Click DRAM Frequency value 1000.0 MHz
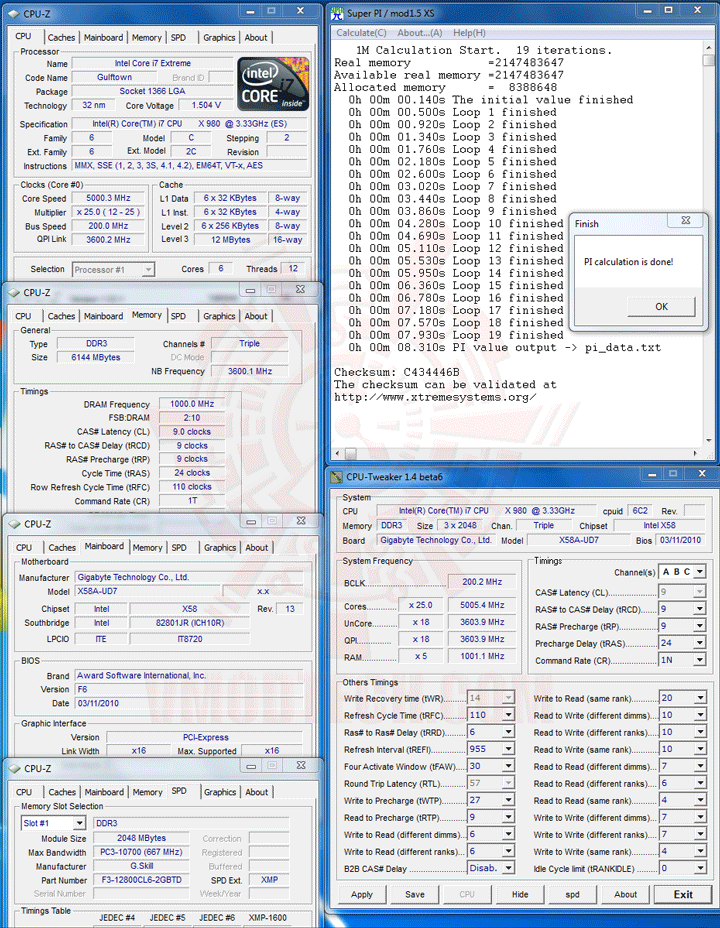The width and height of the screenshot is (720, 928). (x=192, y=404)
